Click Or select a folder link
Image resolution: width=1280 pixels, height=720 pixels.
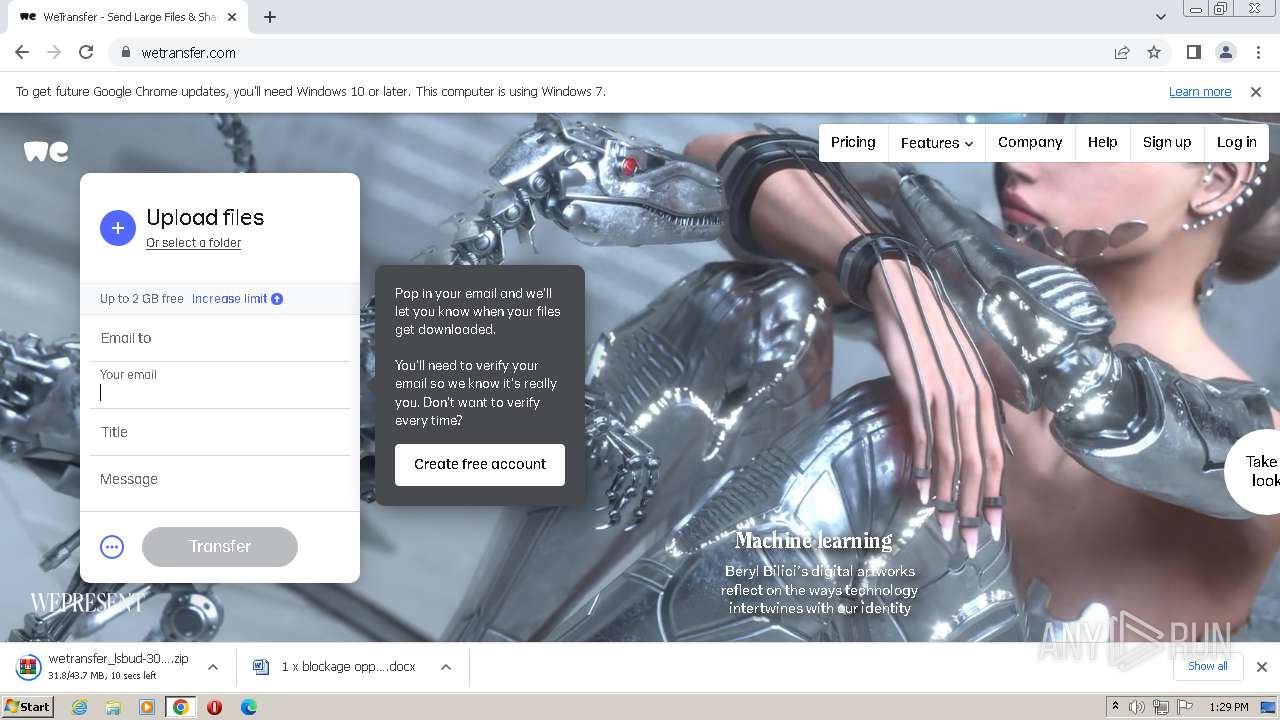coord(193,243)
